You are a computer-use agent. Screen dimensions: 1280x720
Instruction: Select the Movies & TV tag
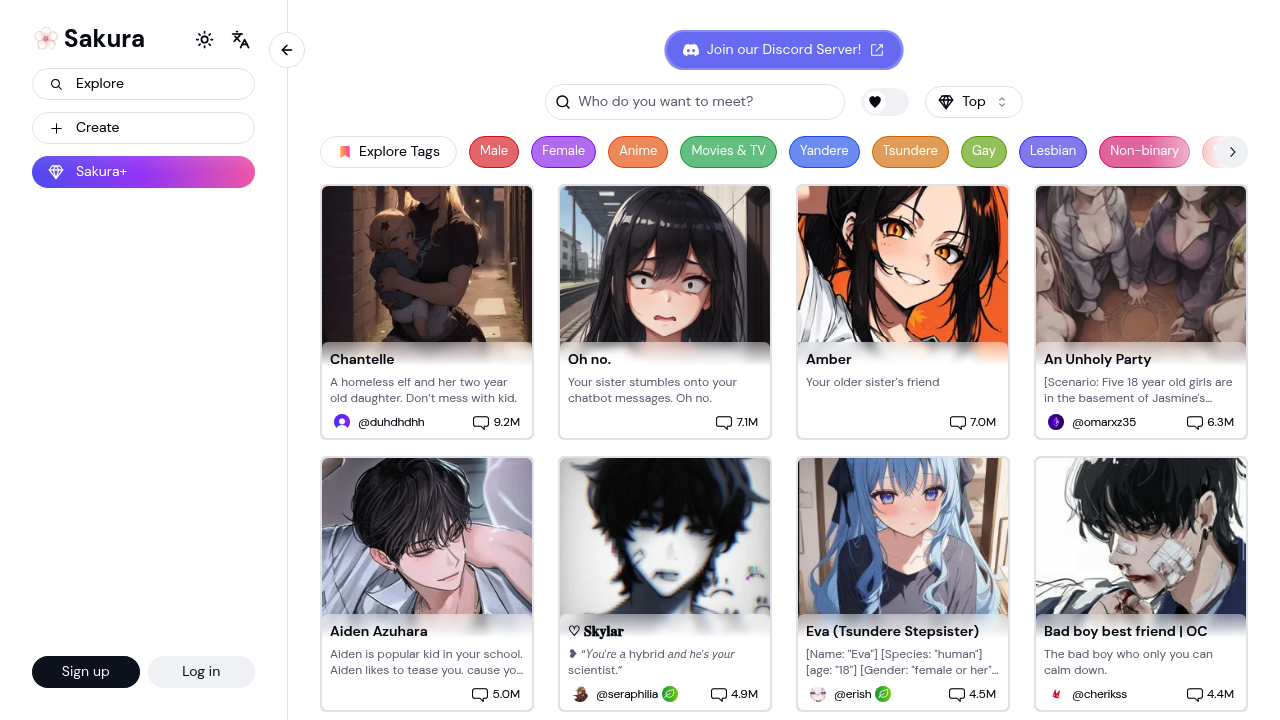coord(728,152)
